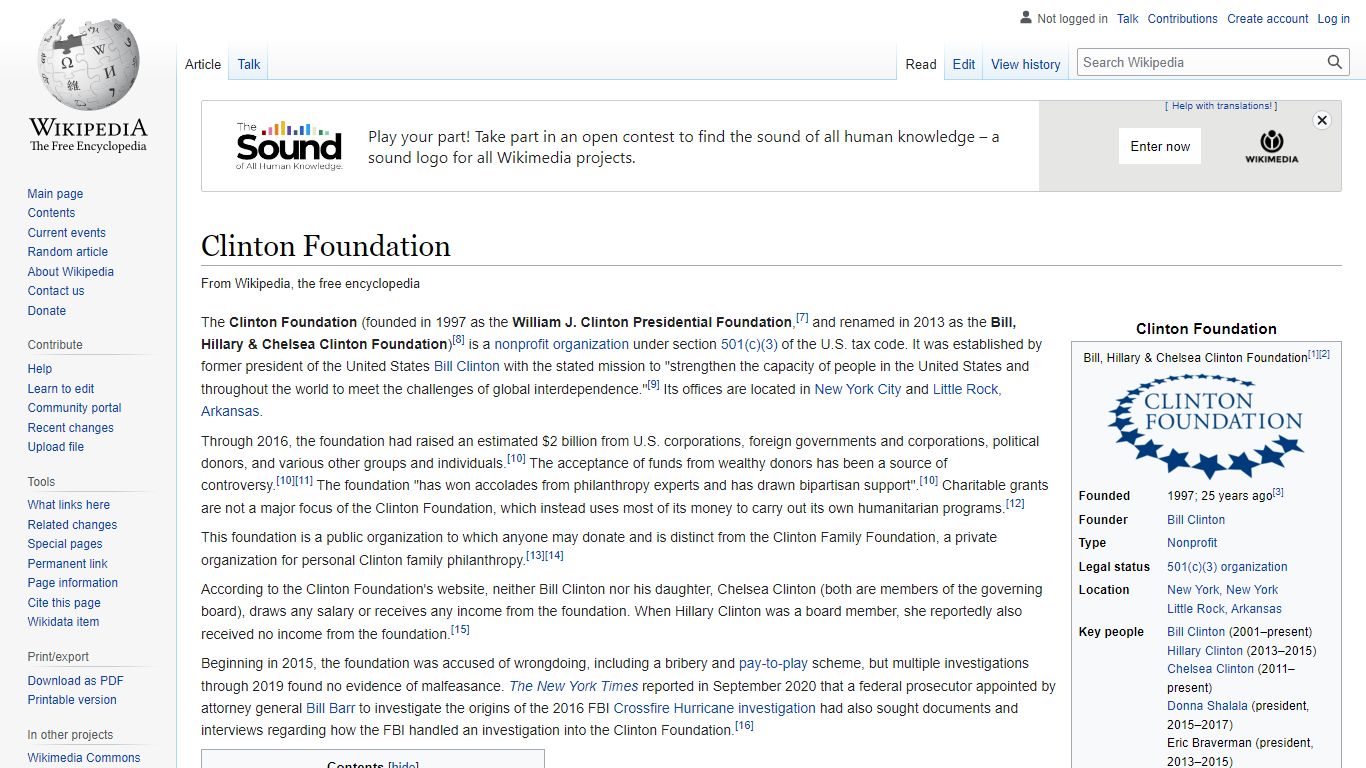The width and height of the screenshot is (1366, 768).
Task: Click Cite this page
Action: click(x=64, y=603)
